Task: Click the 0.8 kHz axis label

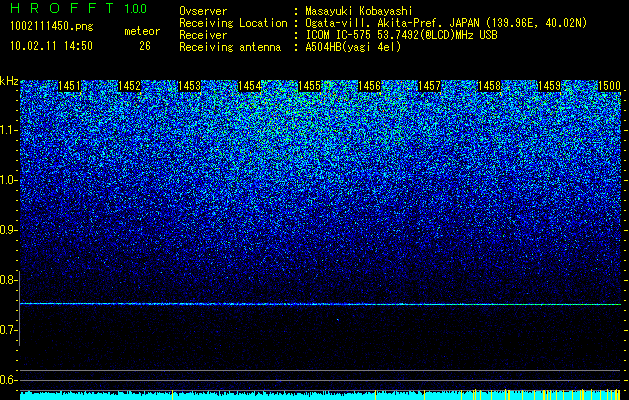Action: [x=8, y=280]
